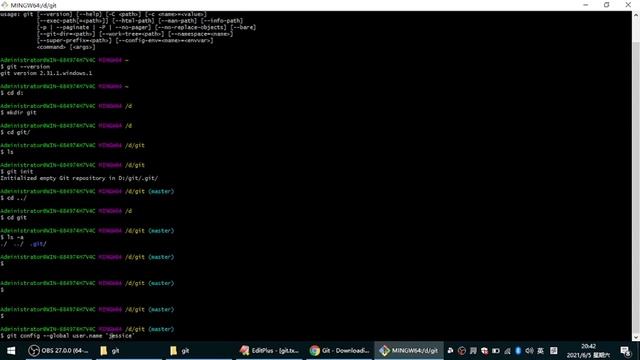Click the terminal scrollbar up arrow
This screenshot has height=360, width=640.
pyautogui.click(x=636, y=15)
